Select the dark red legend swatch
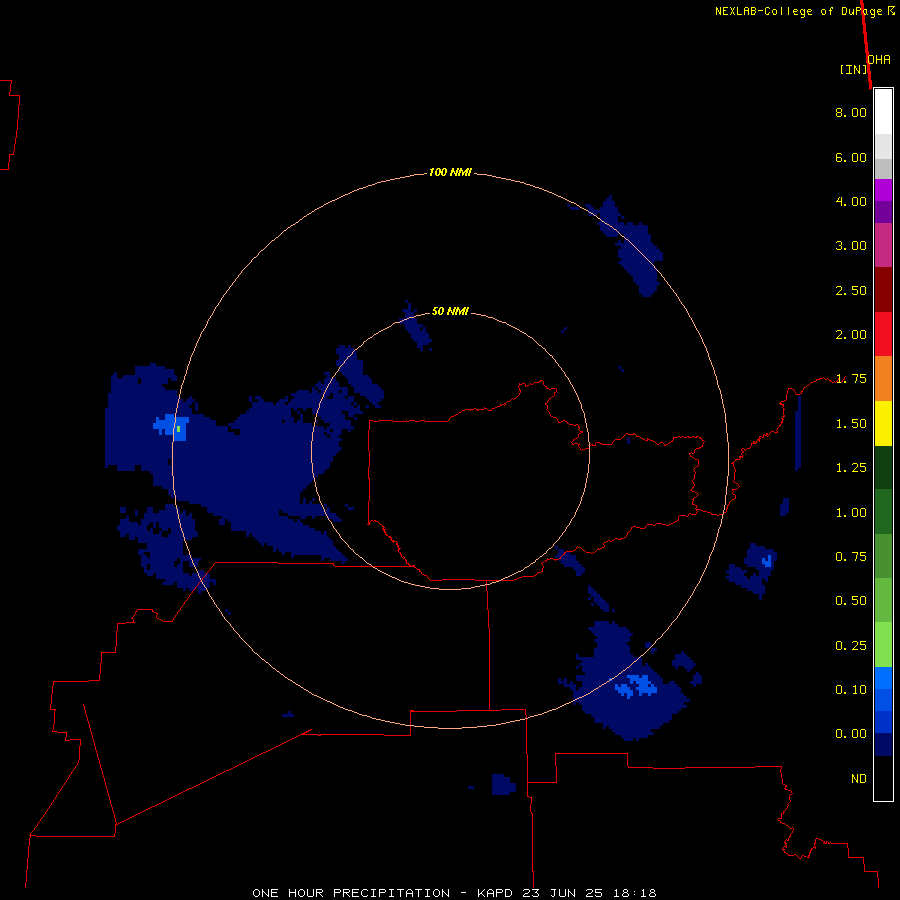The width and height of the screenshot is (900, 900). click(x=883, y=290)
